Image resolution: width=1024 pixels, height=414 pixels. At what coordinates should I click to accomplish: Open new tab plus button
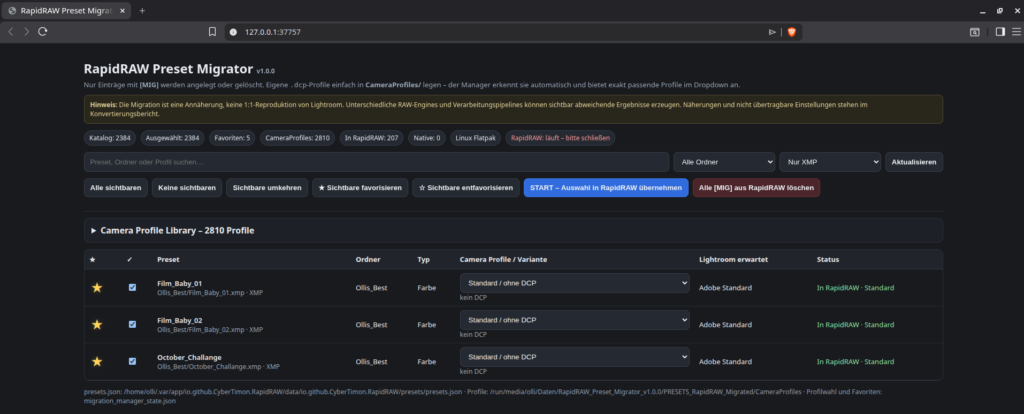tap(142, 10)
